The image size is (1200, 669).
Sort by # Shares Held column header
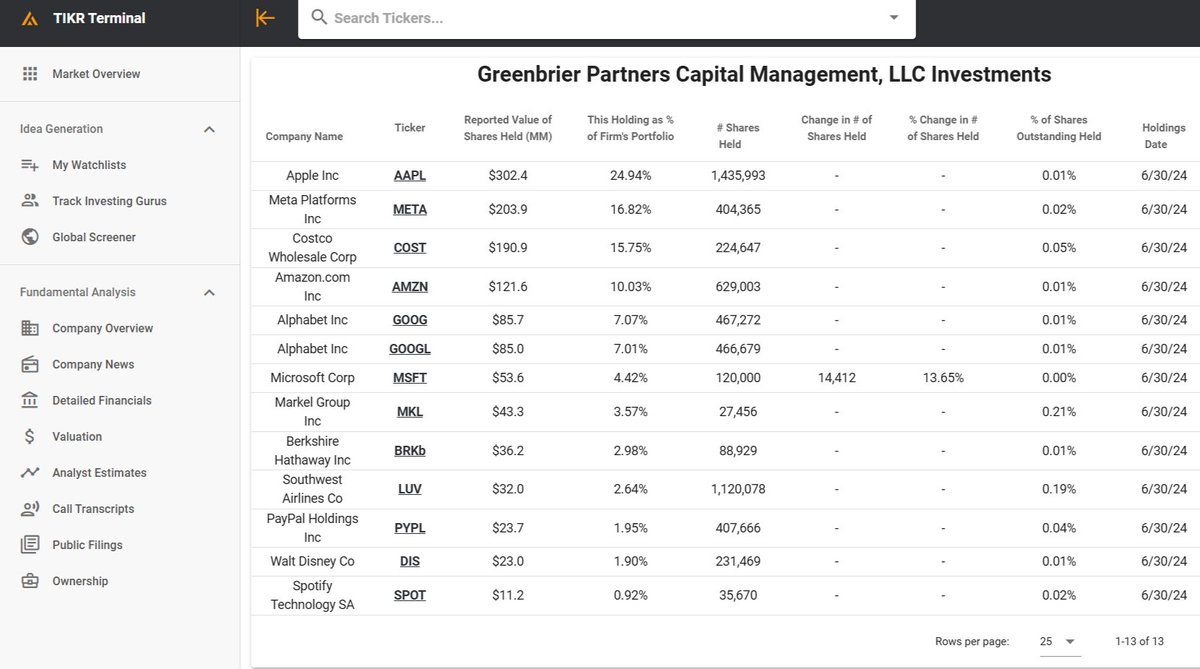coord(738,136)
